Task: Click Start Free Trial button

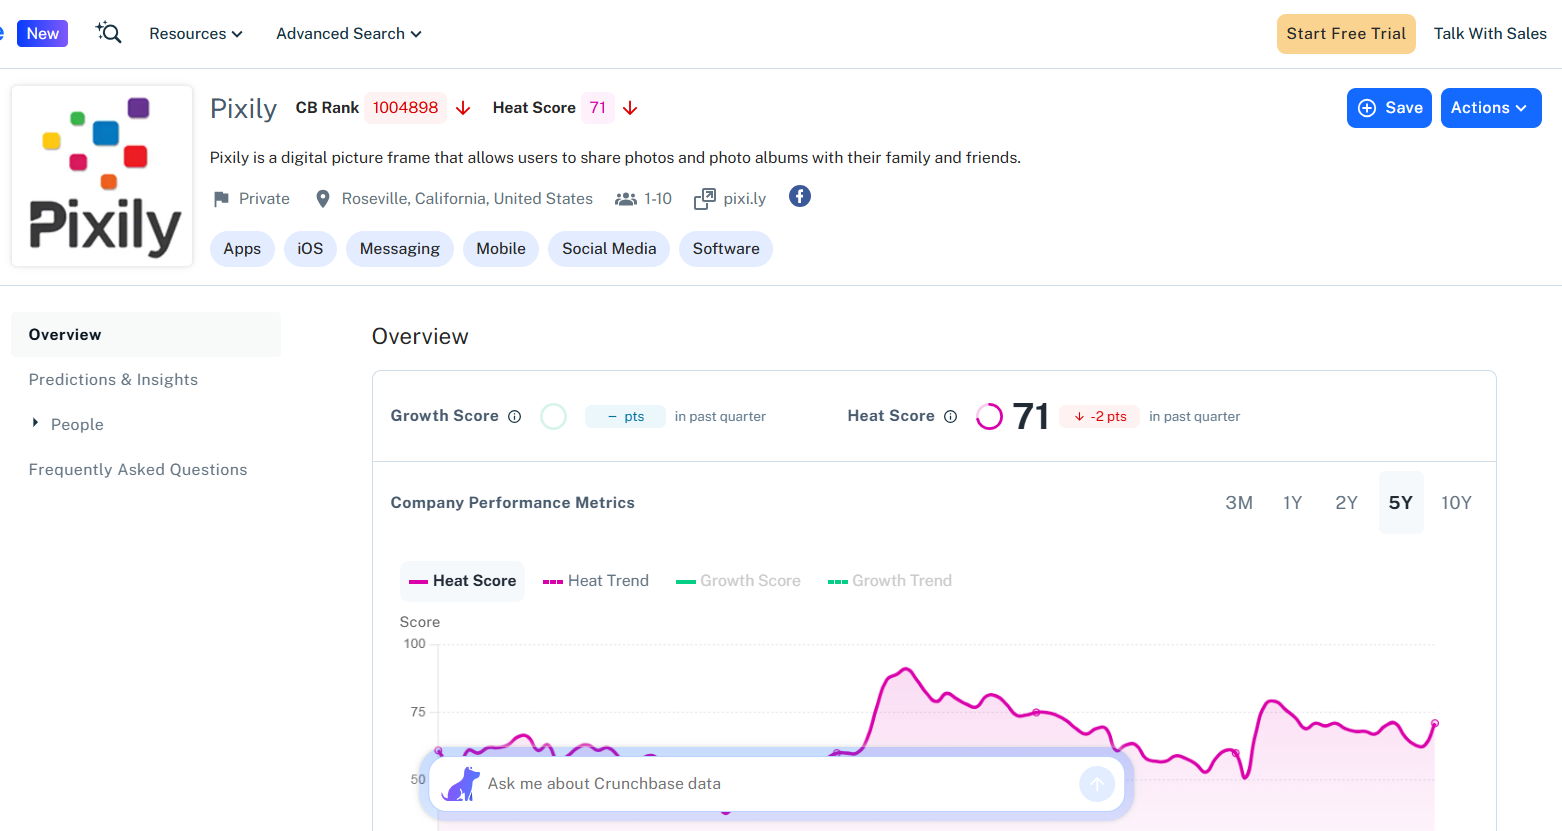Action: pyautogui.click(x=1346, y=34)
